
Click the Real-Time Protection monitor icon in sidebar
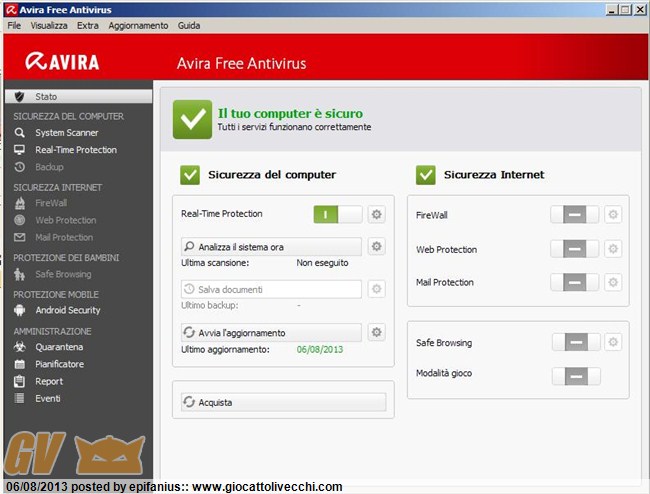coord(19,150)
